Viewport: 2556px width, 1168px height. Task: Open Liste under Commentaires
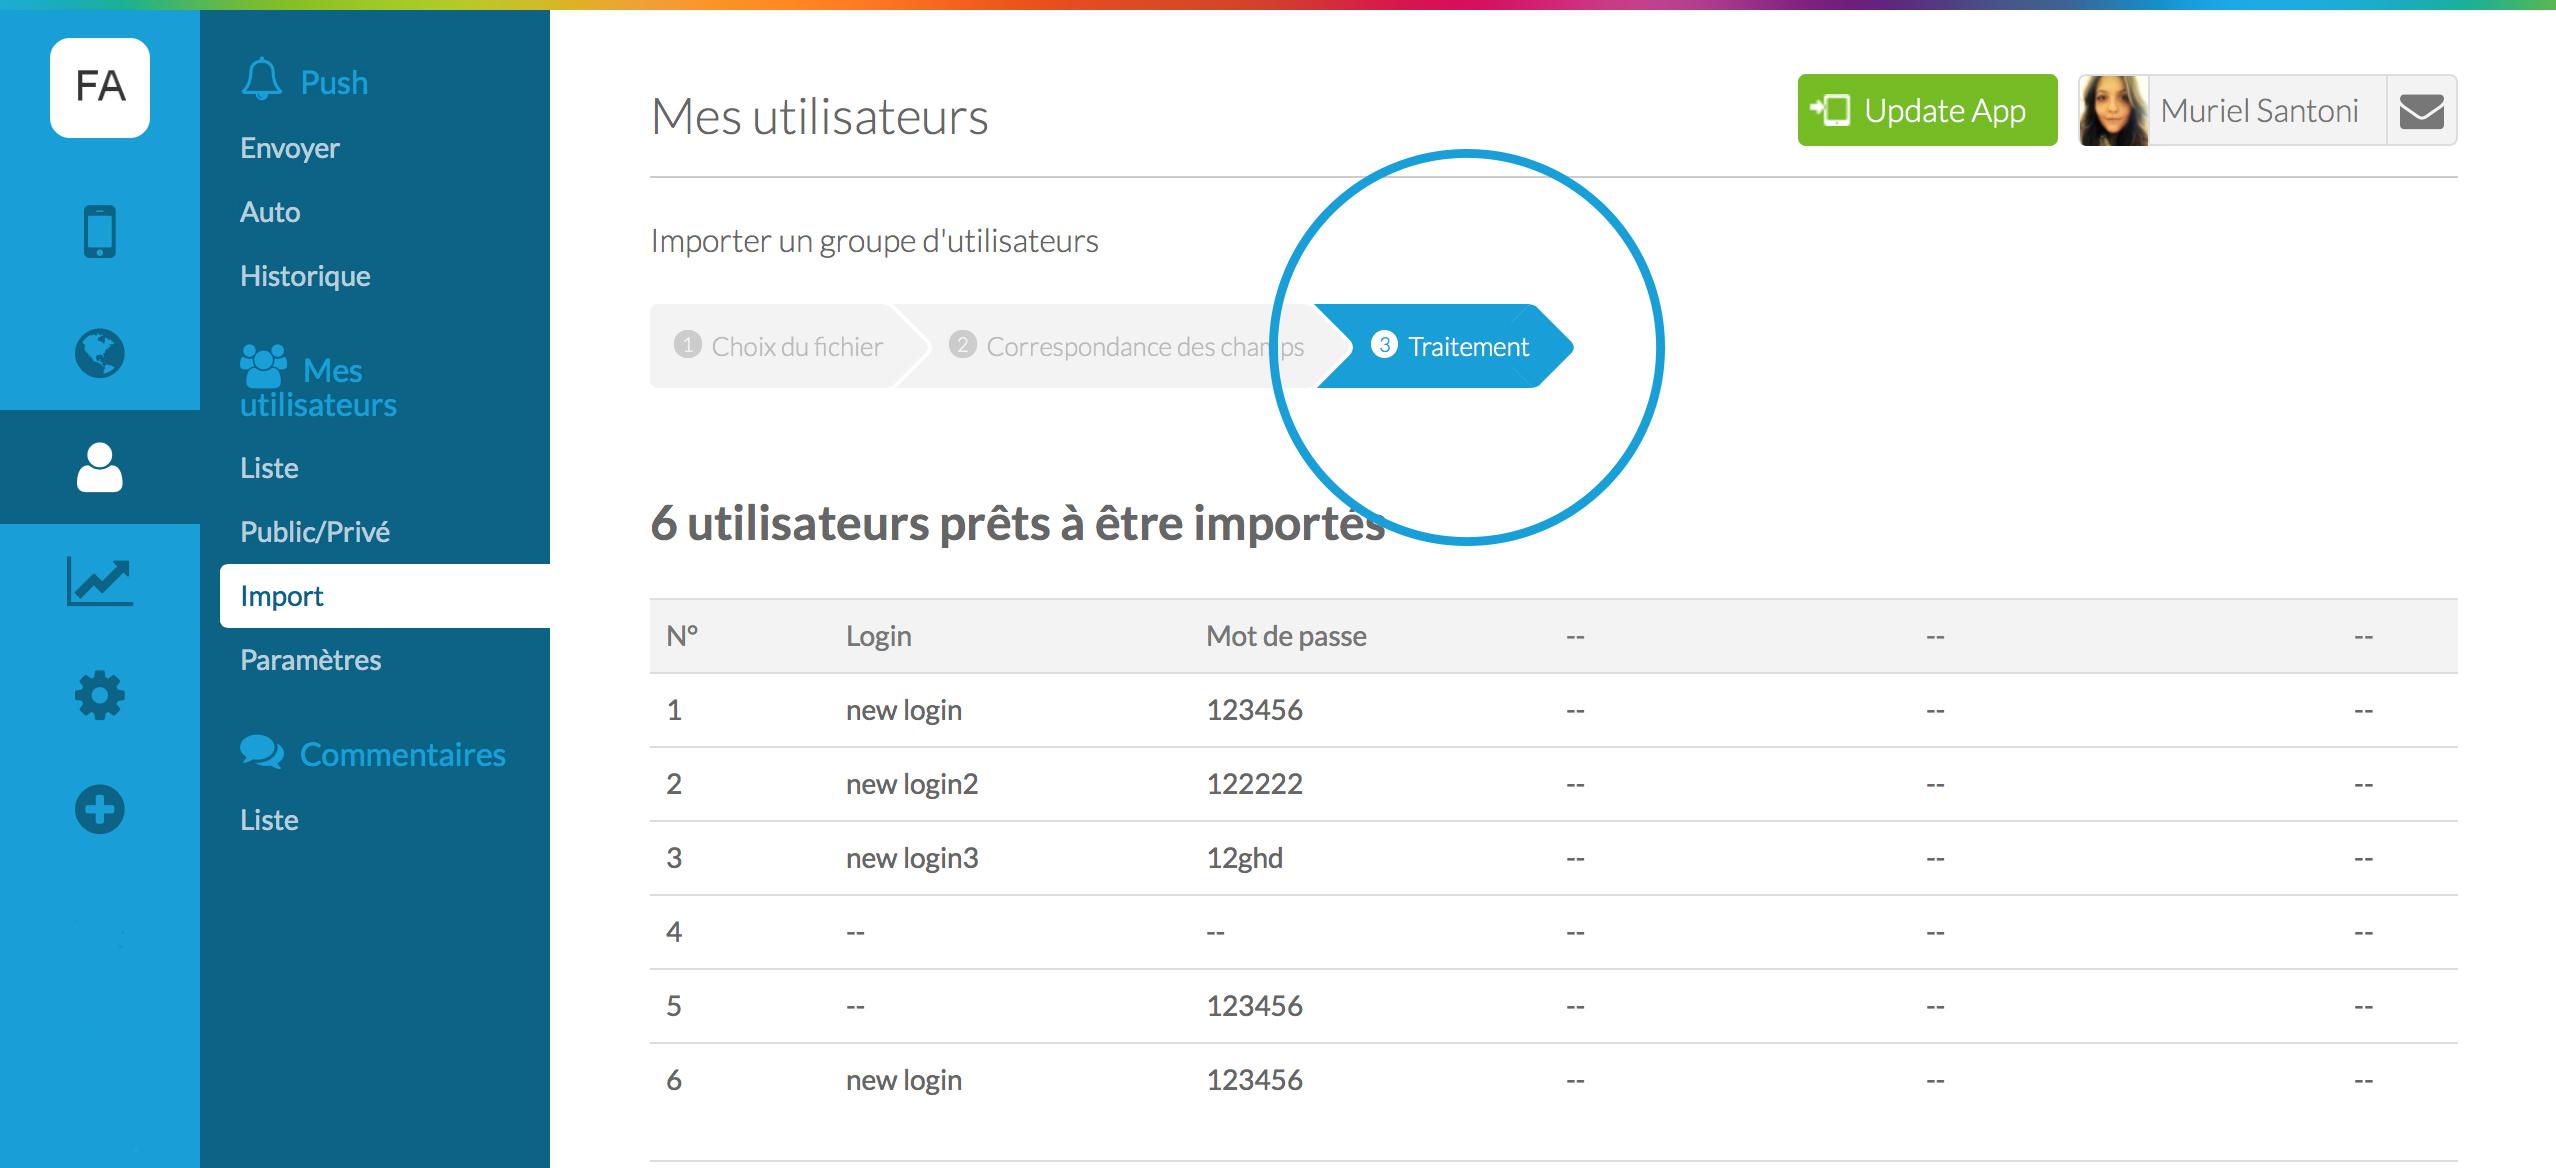coord(269,820)
